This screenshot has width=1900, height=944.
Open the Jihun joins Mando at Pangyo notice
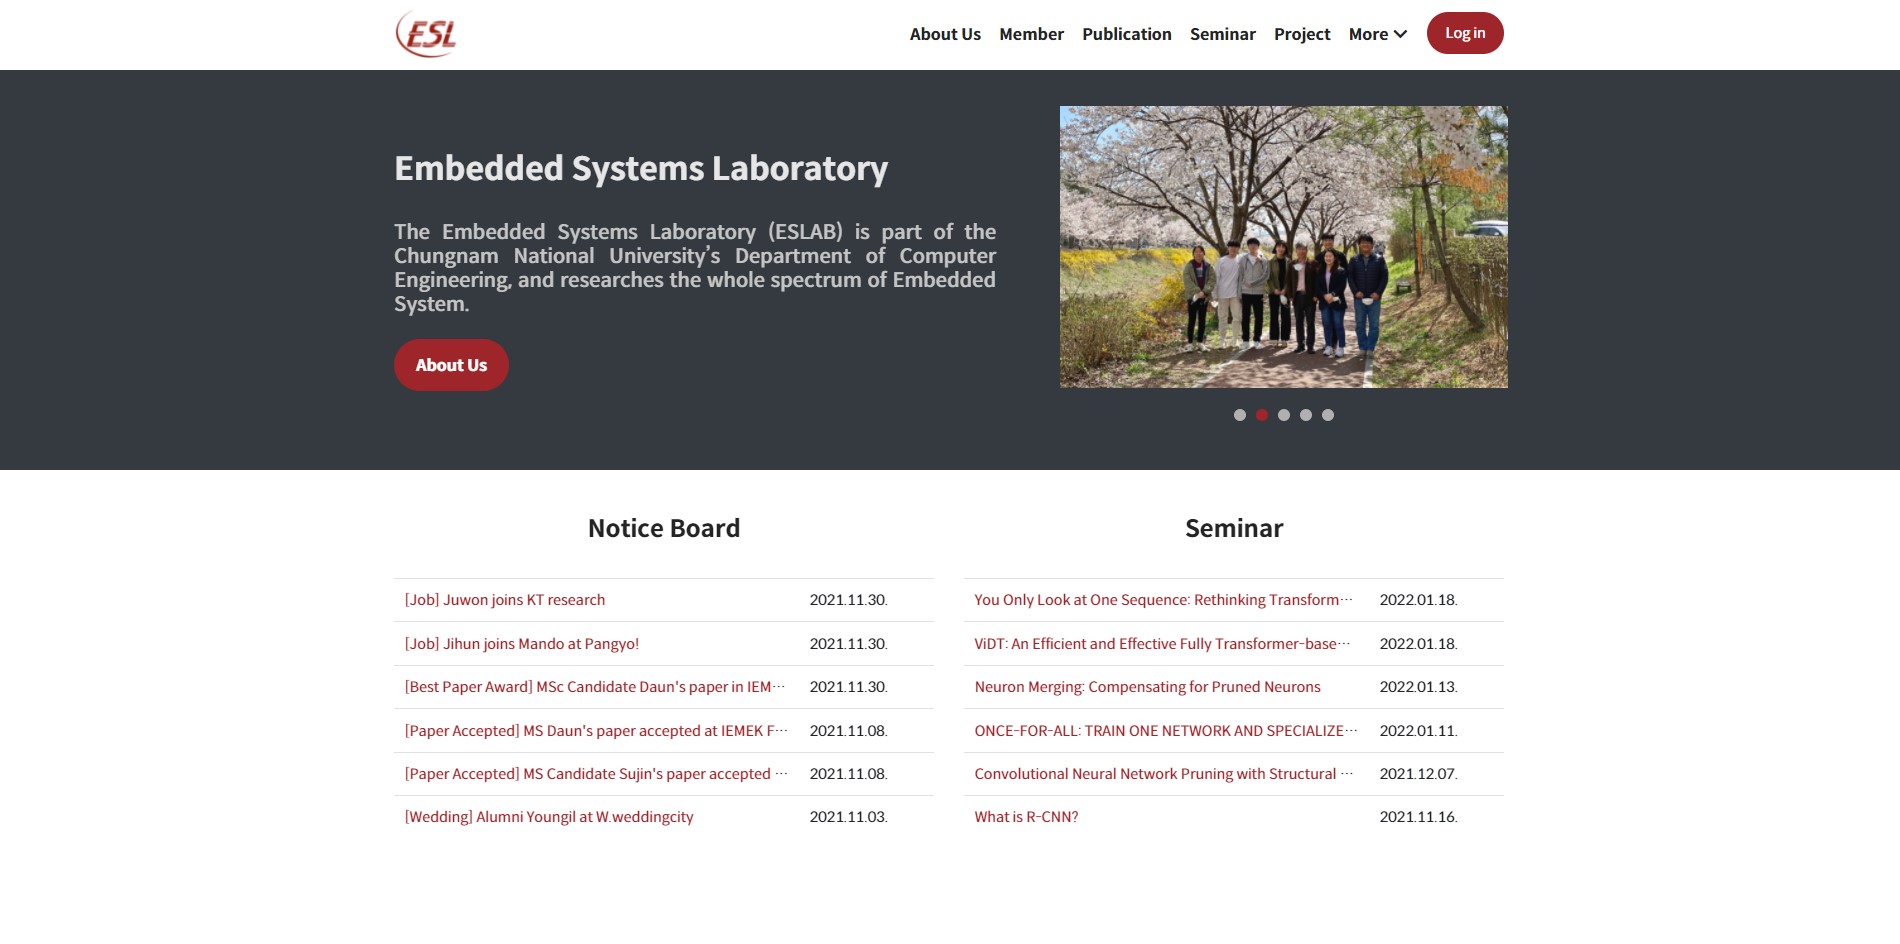click(521, 644)
